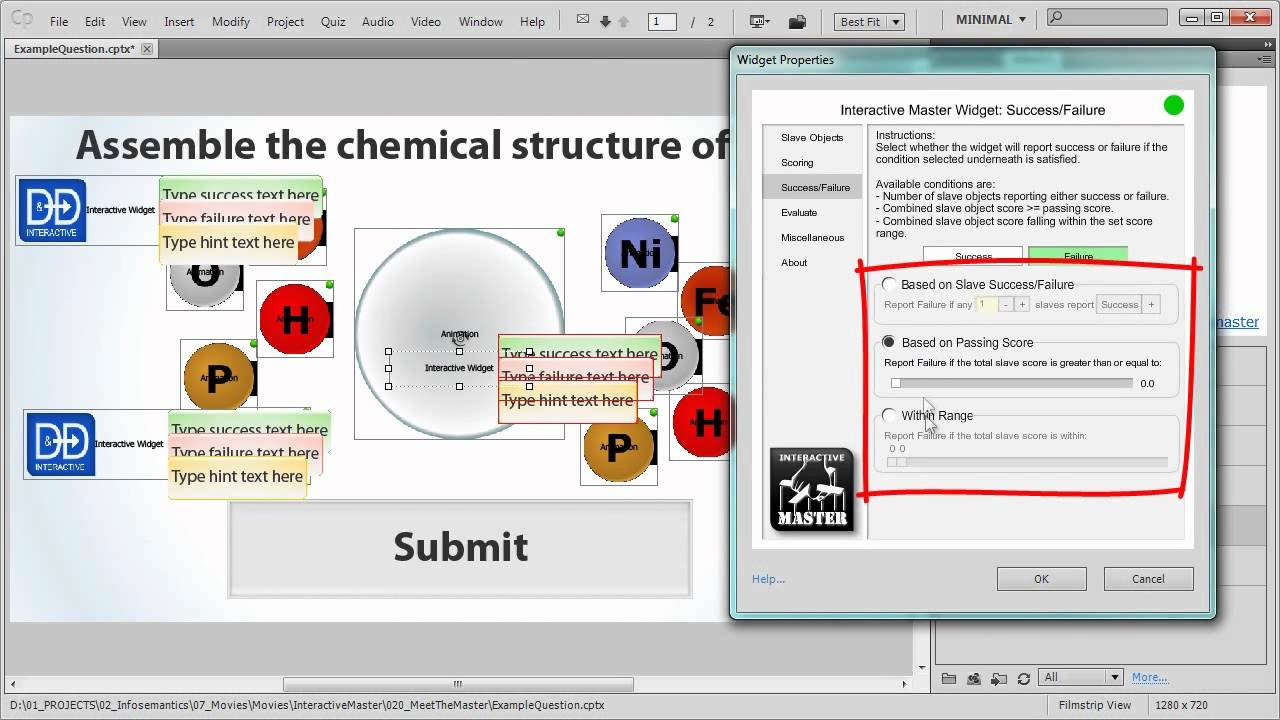This screenshot has height=720, width=1280.
Task: Click the open folder icon in toolbar
Action: coord(797,21)
